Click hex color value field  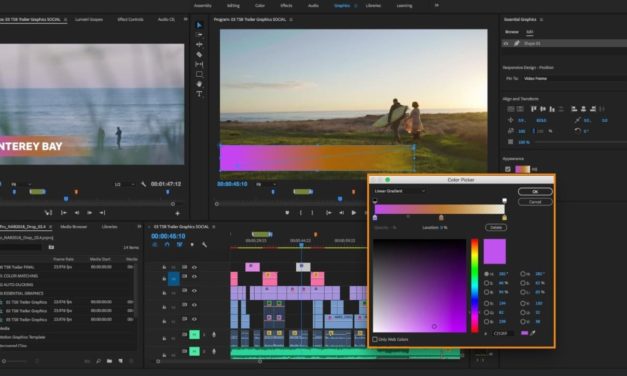[503, 333]
